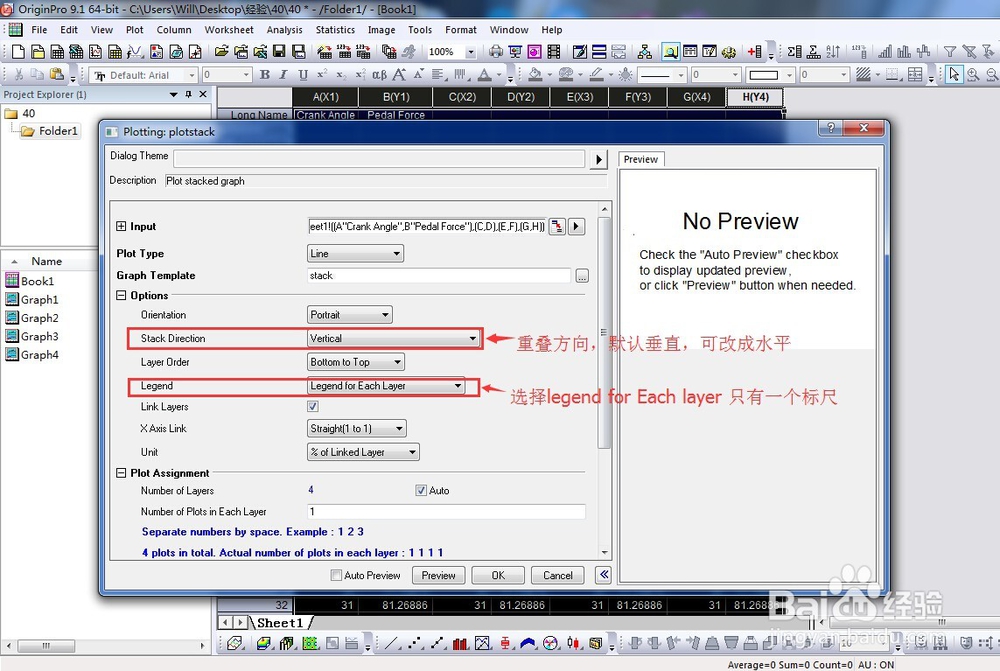
Task: Click the Underline formatting icon
Action: (303, 75)
